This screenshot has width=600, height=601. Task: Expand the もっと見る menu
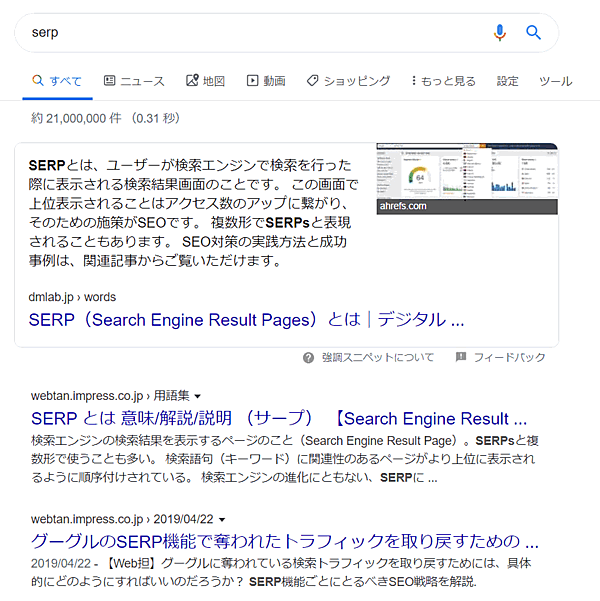(444, 81)
